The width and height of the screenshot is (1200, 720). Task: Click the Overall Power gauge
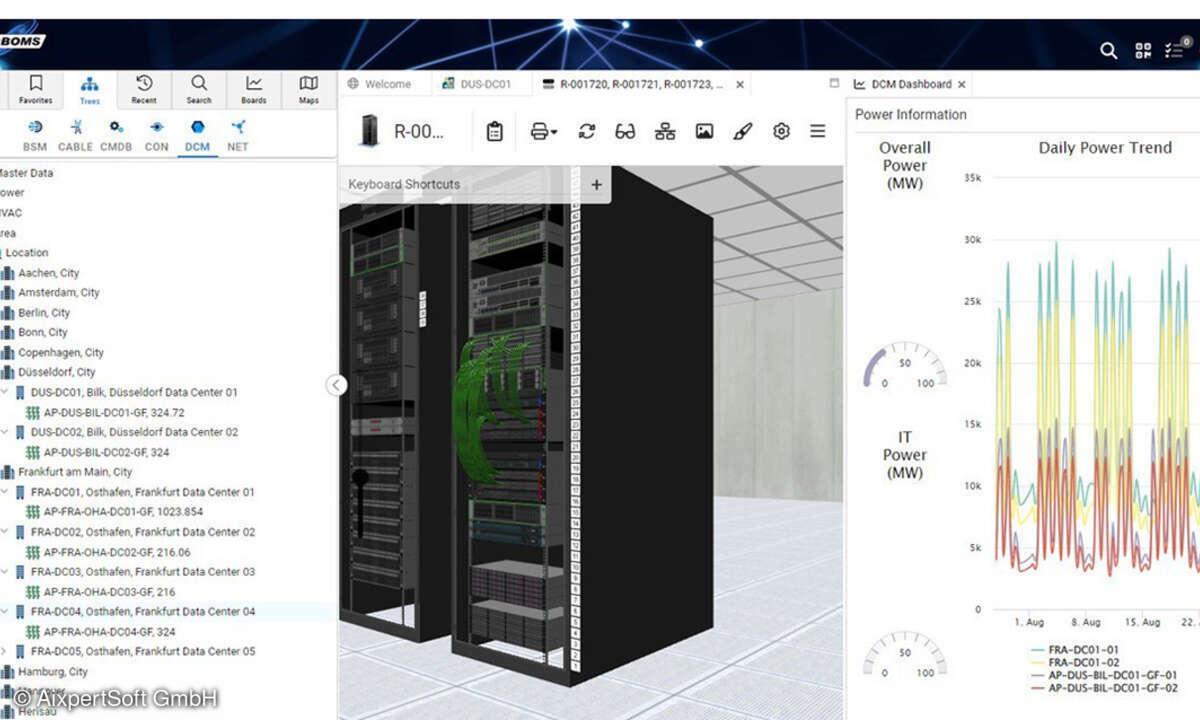[x=905, y=367]
